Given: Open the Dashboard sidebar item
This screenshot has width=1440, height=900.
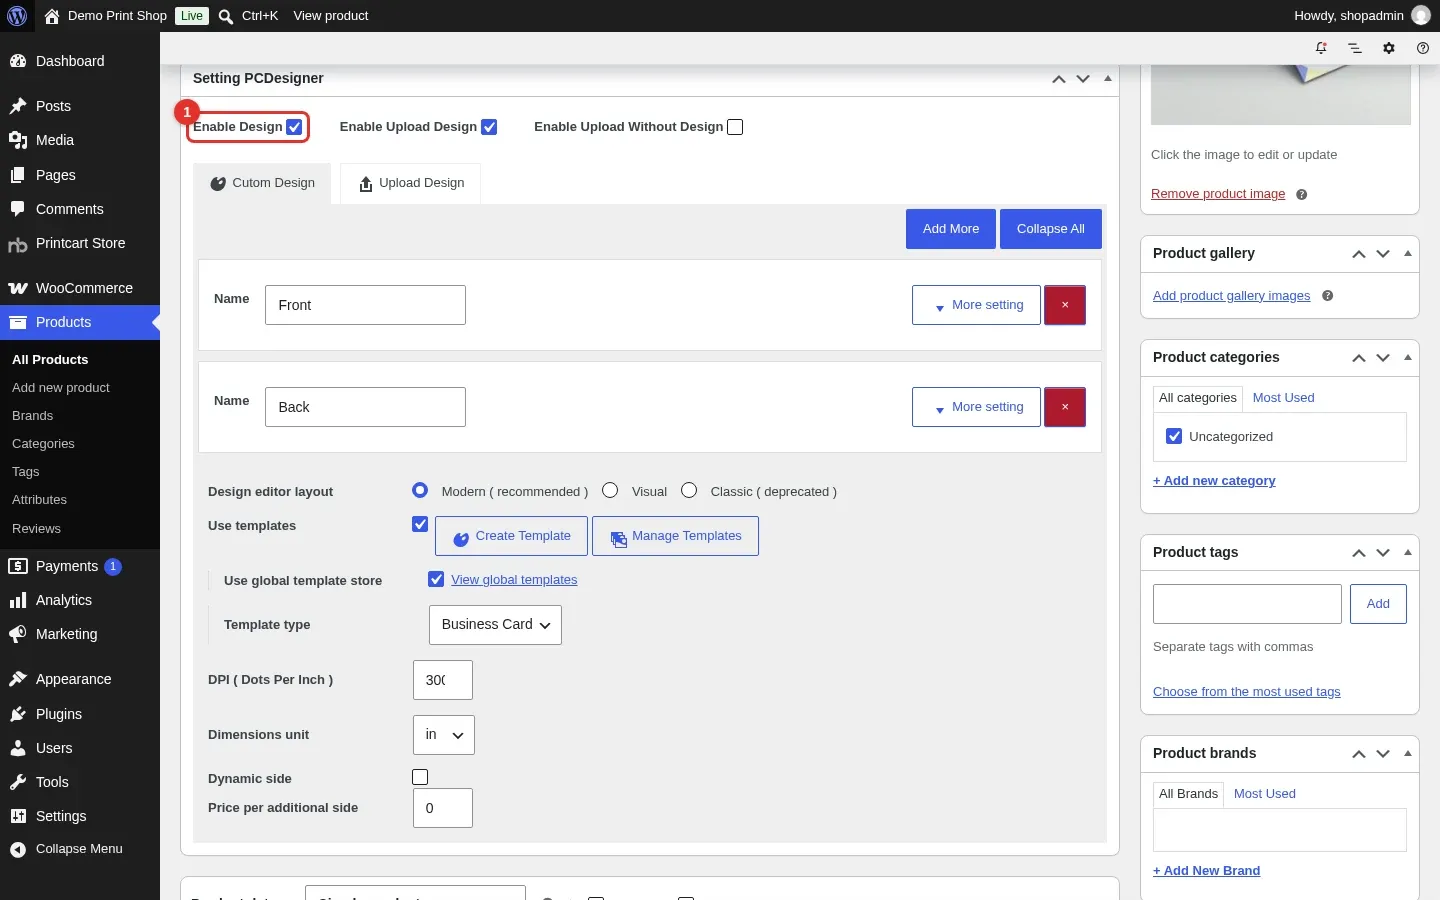Looking at the screenshot, I should click(80, 61).
